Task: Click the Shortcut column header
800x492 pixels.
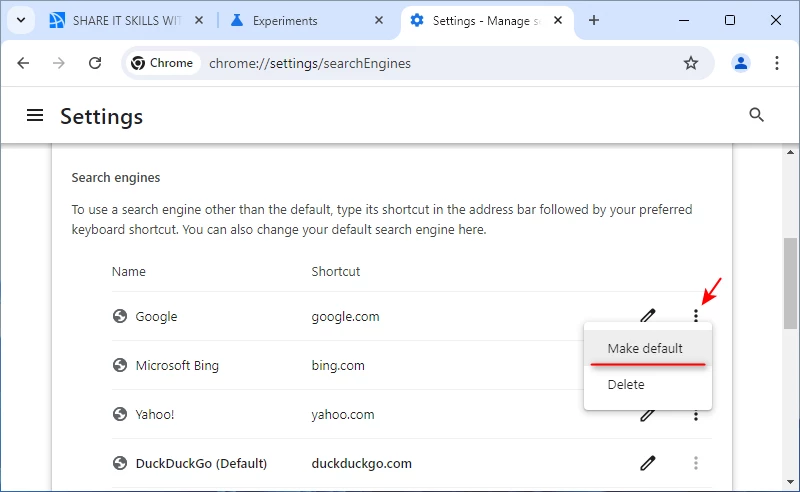Action: pos(336,272)
